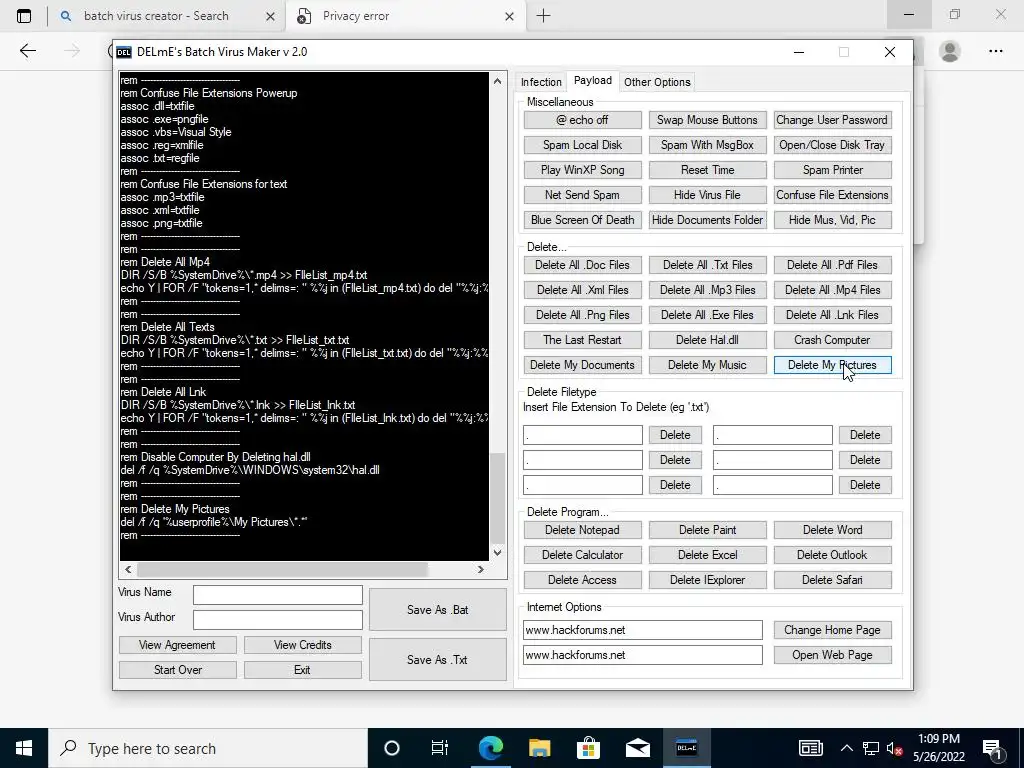This screenshot has width=1024, height=768.
Task: Click the Hide Documents Folder button
Action: [707, 220]
